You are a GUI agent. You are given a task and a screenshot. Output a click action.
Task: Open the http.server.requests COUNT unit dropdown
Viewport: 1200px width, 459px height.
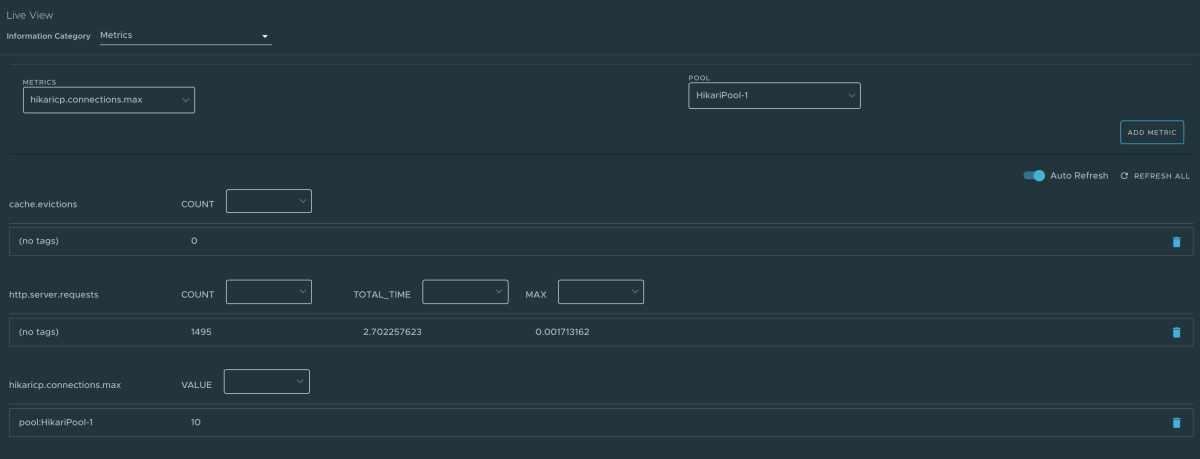point(269,291)
